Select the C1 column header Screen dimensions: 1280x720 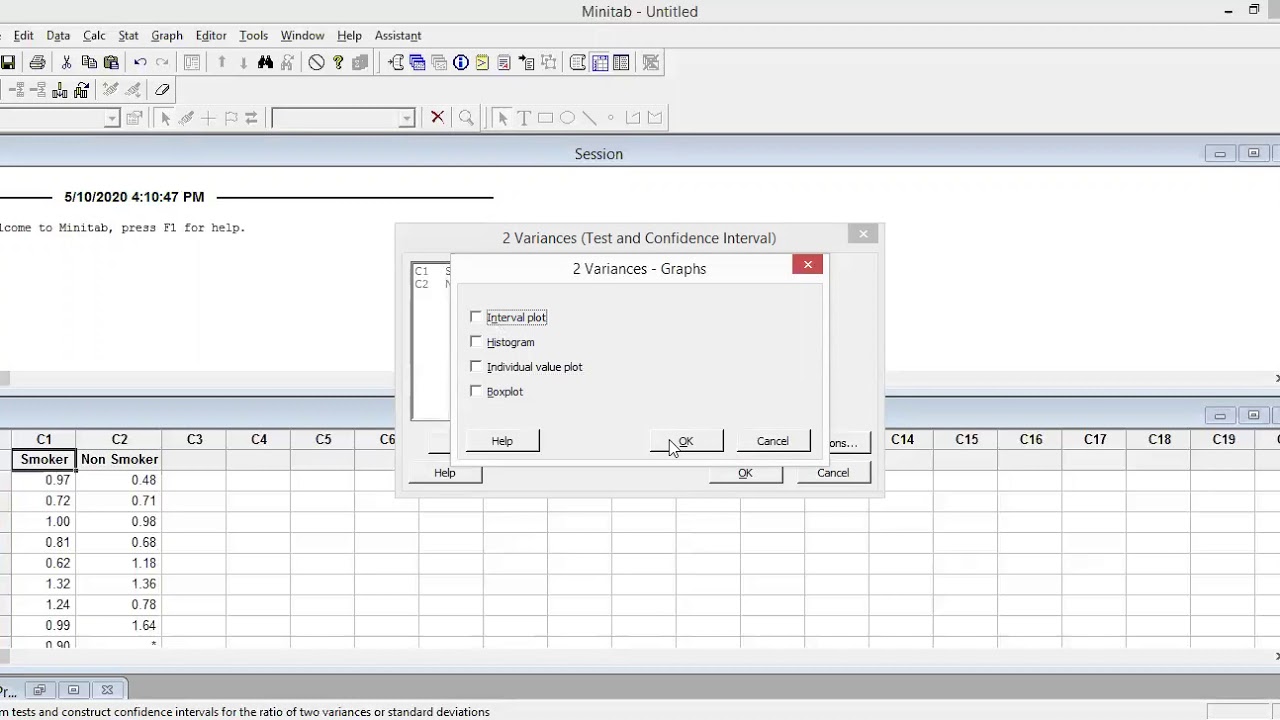[44, 439]
